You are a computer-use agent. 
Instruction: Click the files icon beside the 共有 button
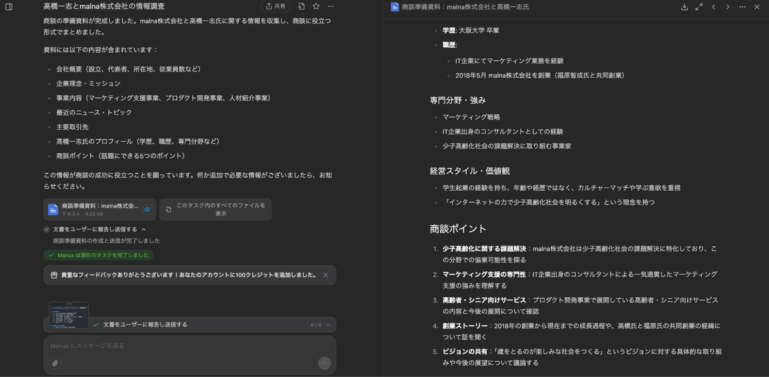[302, 6]
